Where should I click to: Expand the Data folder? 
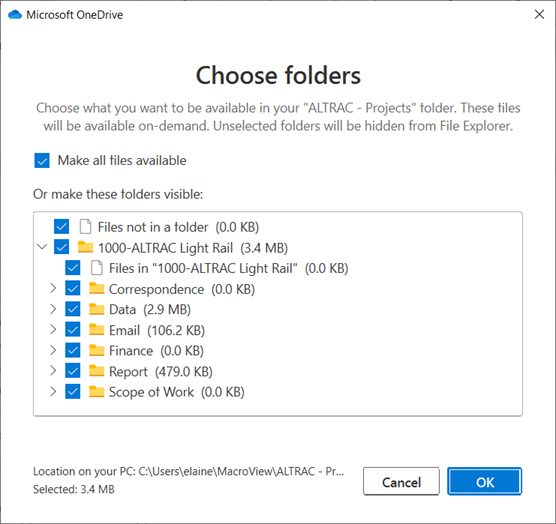pyautogui.click(x=53, y=309)
